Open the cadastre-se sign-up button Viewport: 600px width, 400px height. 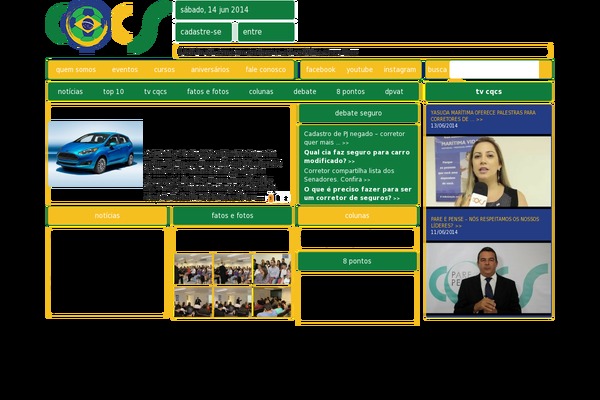(204, 32)
